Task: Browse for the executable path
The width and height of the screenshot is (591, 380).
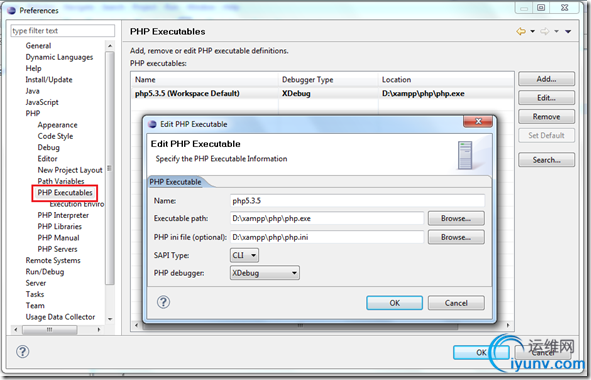Action: pyautogui.click(x=456, y=218)
